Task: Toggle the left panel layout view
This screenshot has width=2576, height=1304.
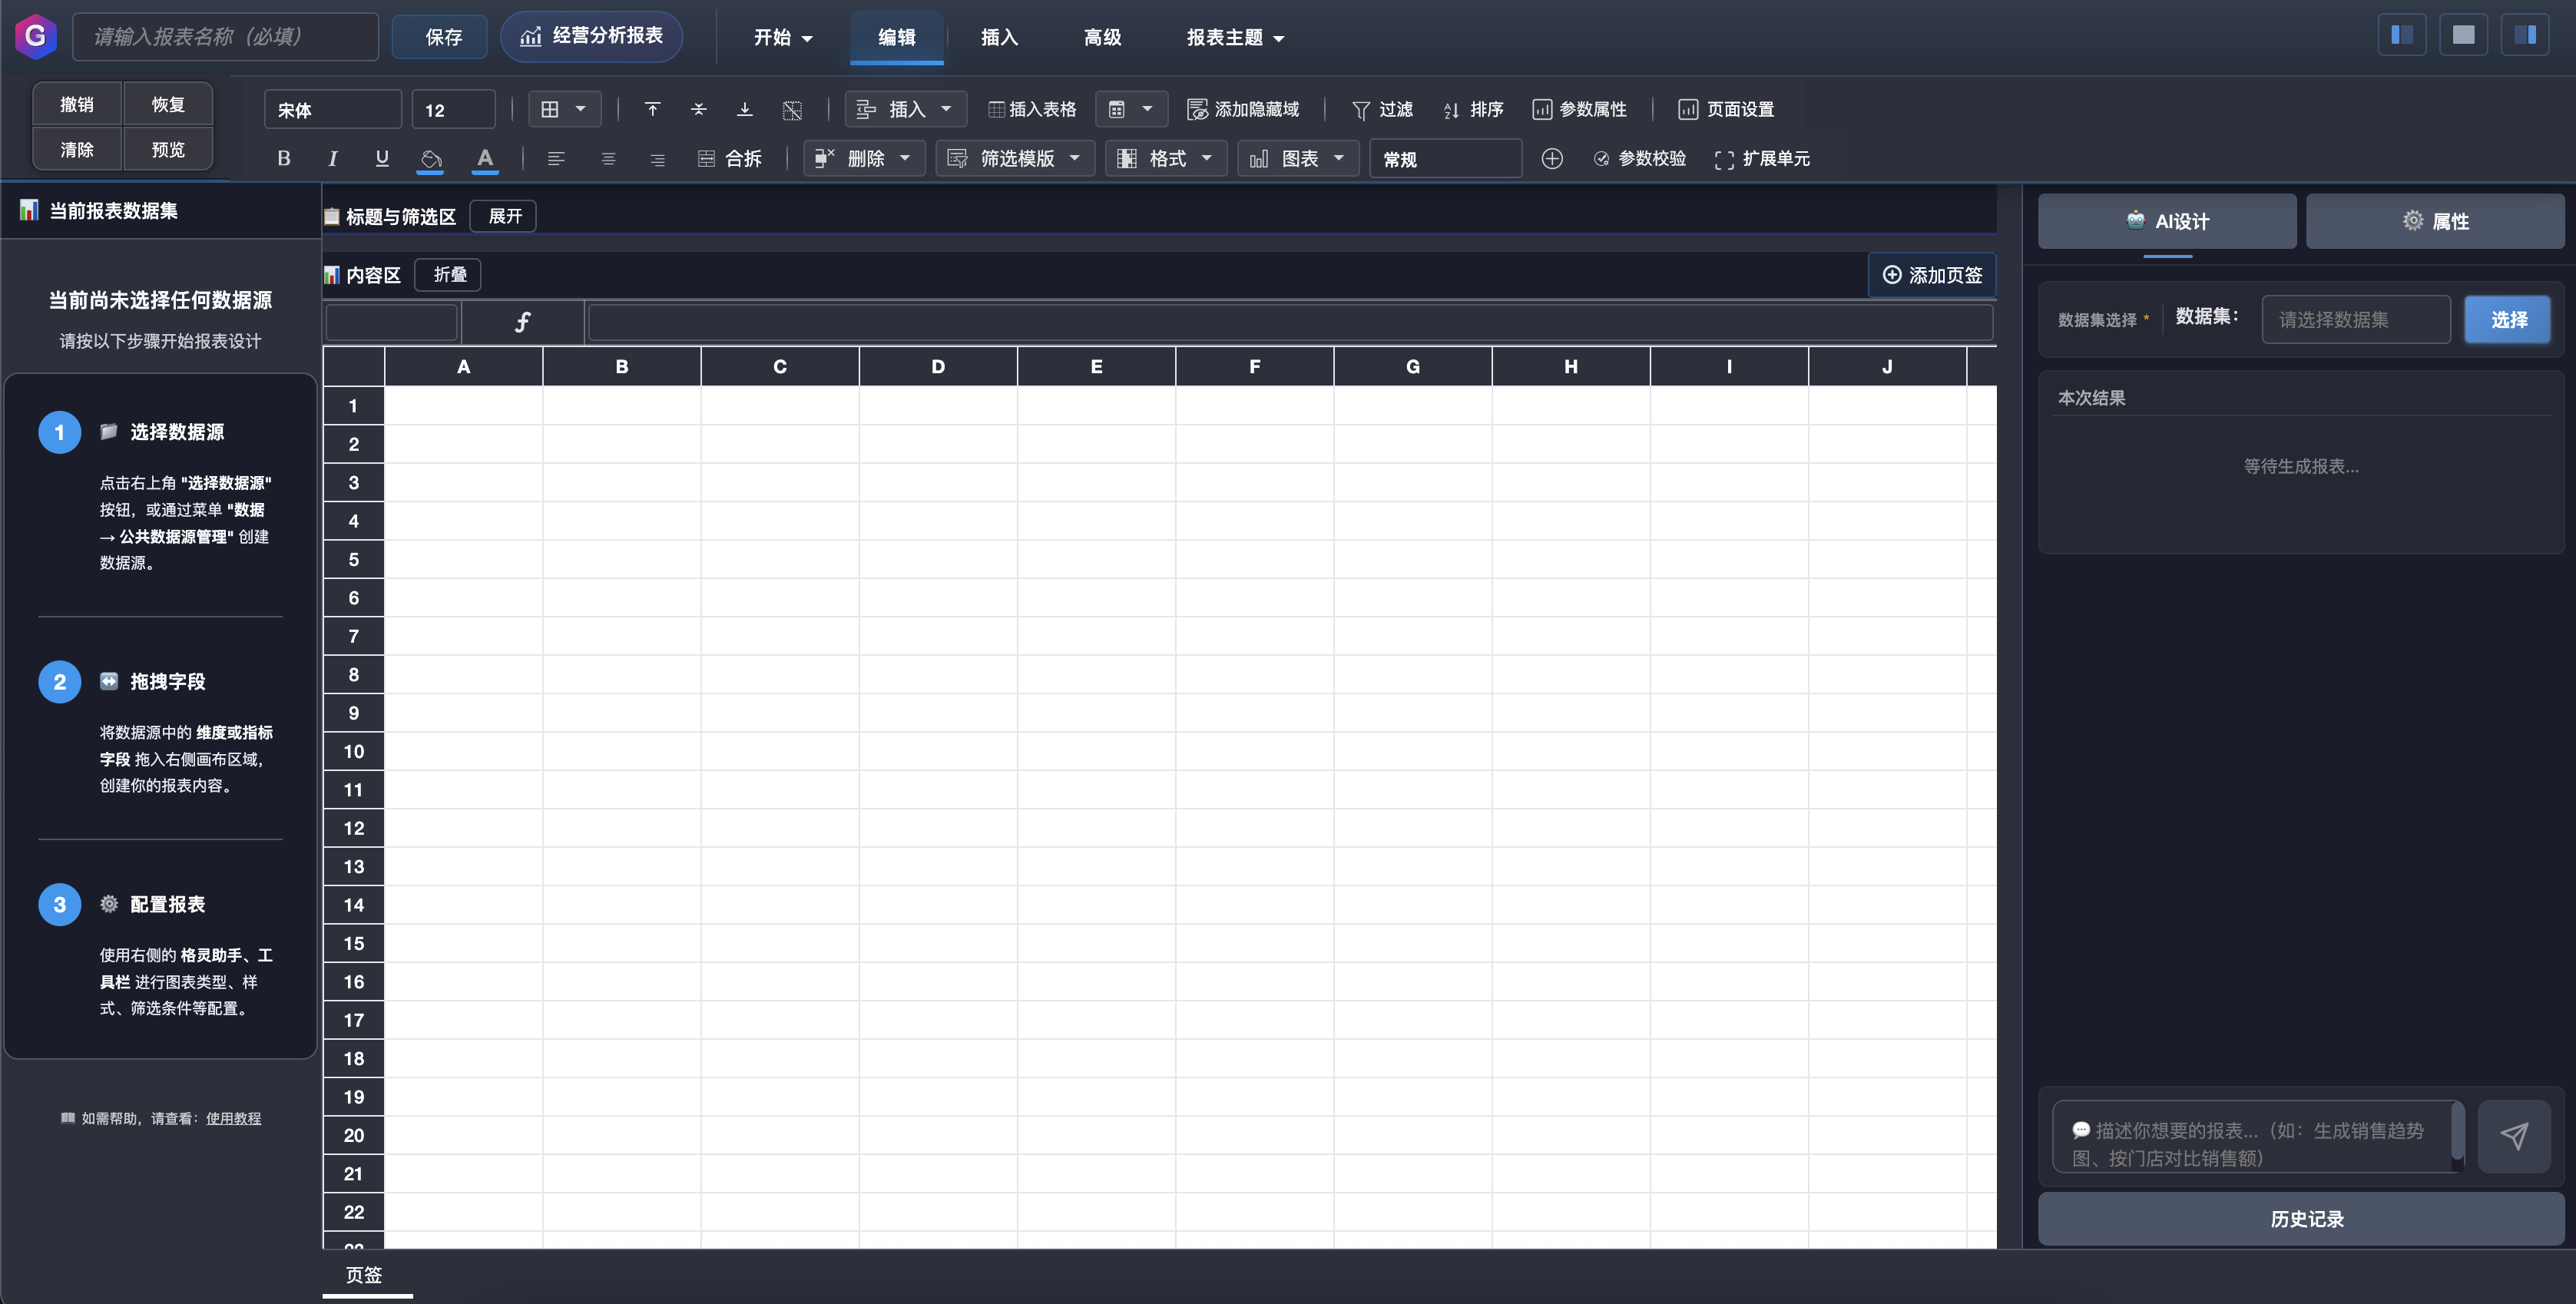Action: (x=2401, y=36)
